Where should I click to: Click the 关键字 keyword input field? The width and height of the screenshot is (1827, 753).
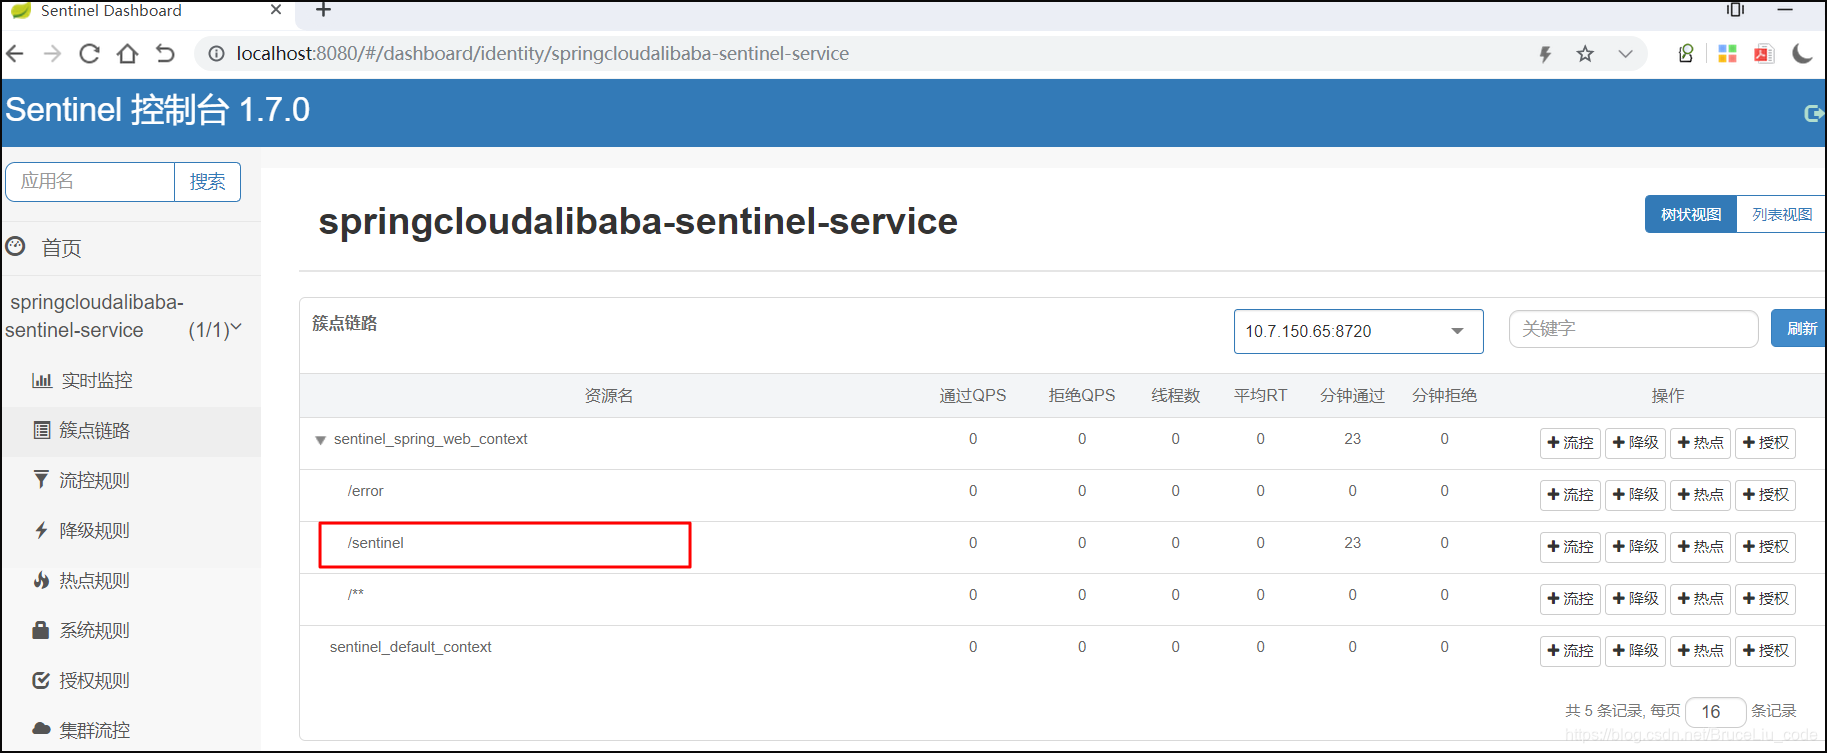(1633, 329)
